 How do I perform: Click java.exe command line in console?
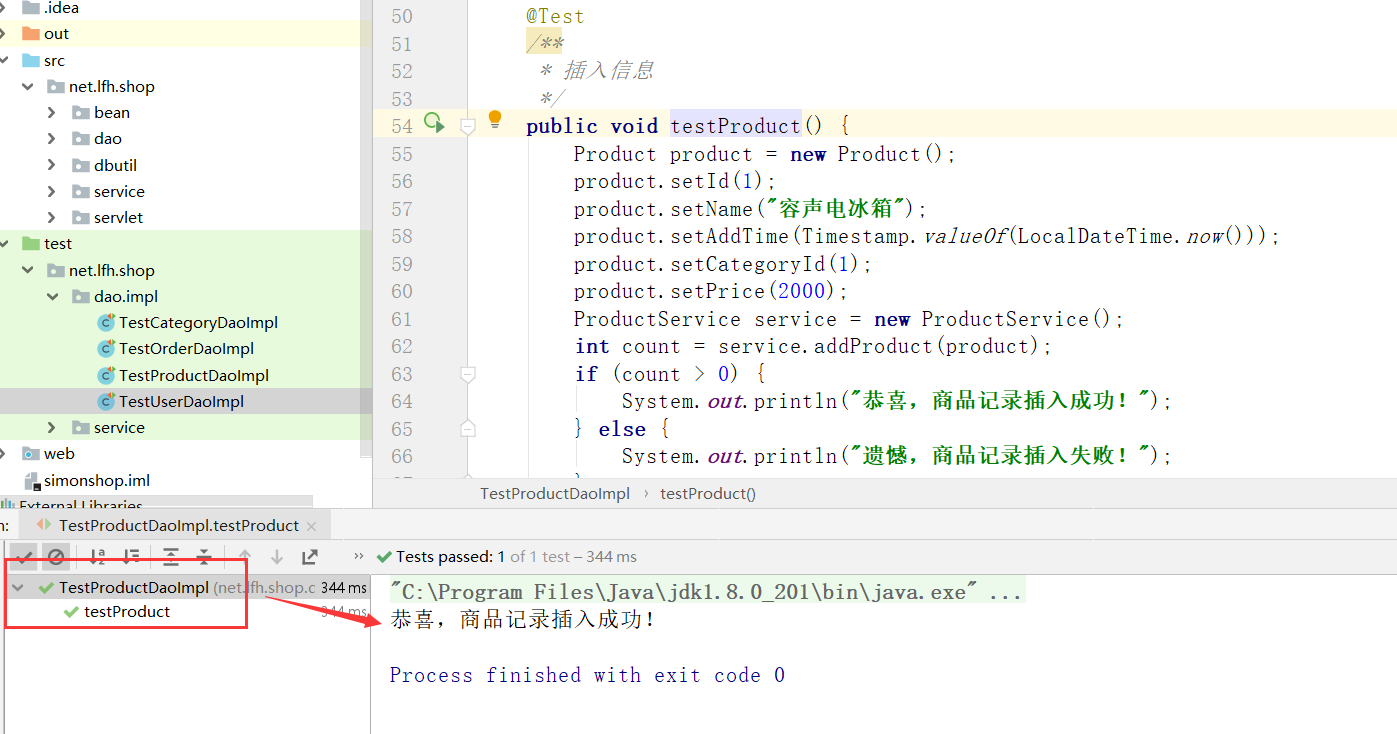point(706,592)
